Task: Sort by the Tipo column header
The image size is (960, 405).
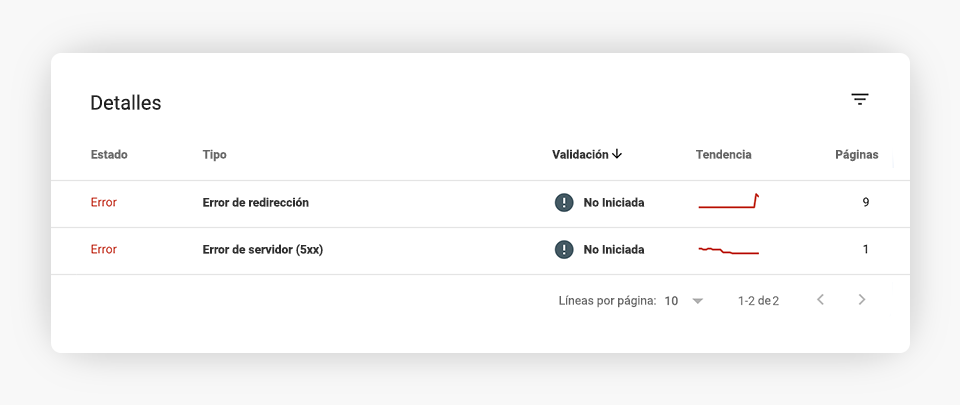Action: click(x=214, y=155)
